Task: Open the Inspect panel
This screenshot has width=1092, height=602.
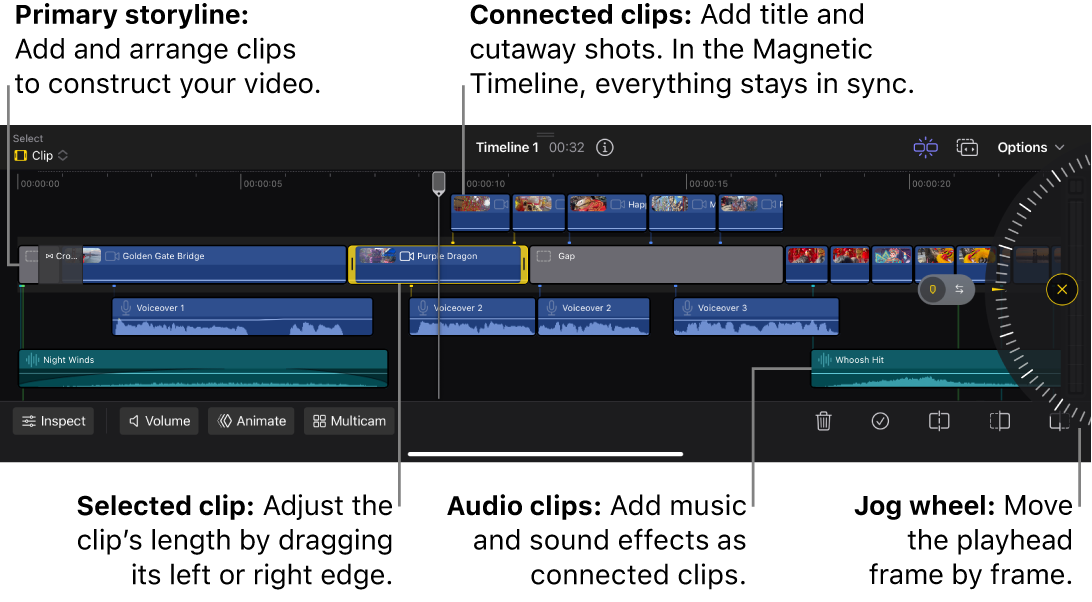Action: pos(53,421)
